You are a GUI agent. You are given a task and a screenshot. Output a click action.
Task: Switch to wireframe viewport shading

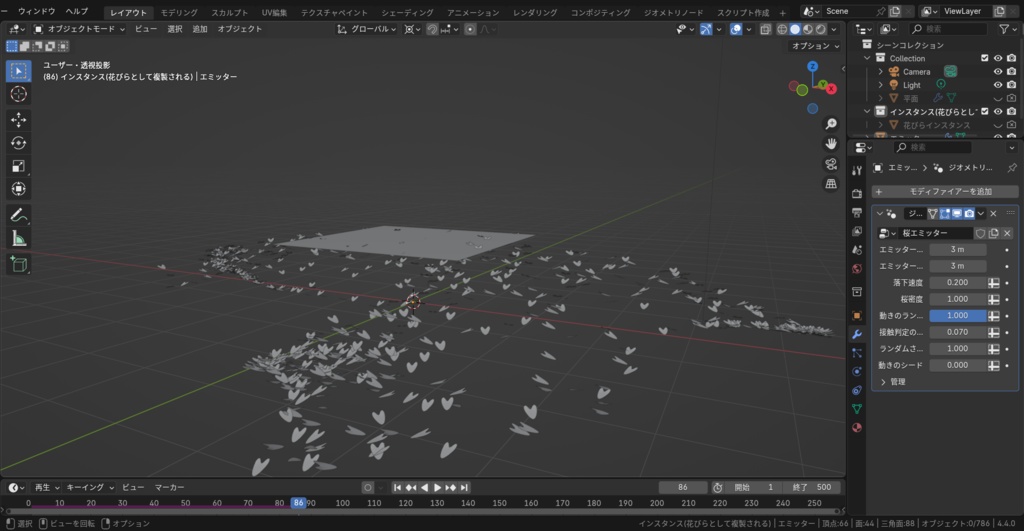782,29
